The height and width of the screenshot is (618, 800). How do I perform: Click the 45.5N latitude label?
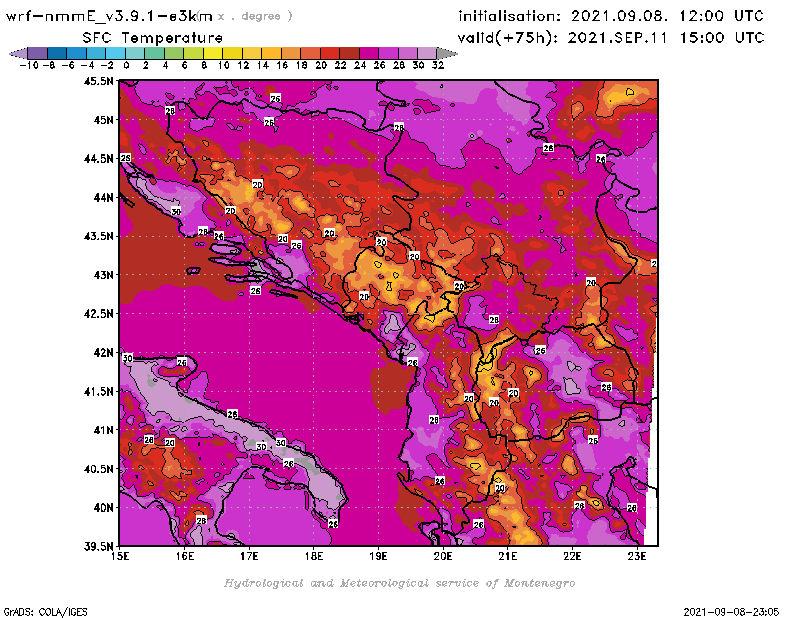[98, 81]
